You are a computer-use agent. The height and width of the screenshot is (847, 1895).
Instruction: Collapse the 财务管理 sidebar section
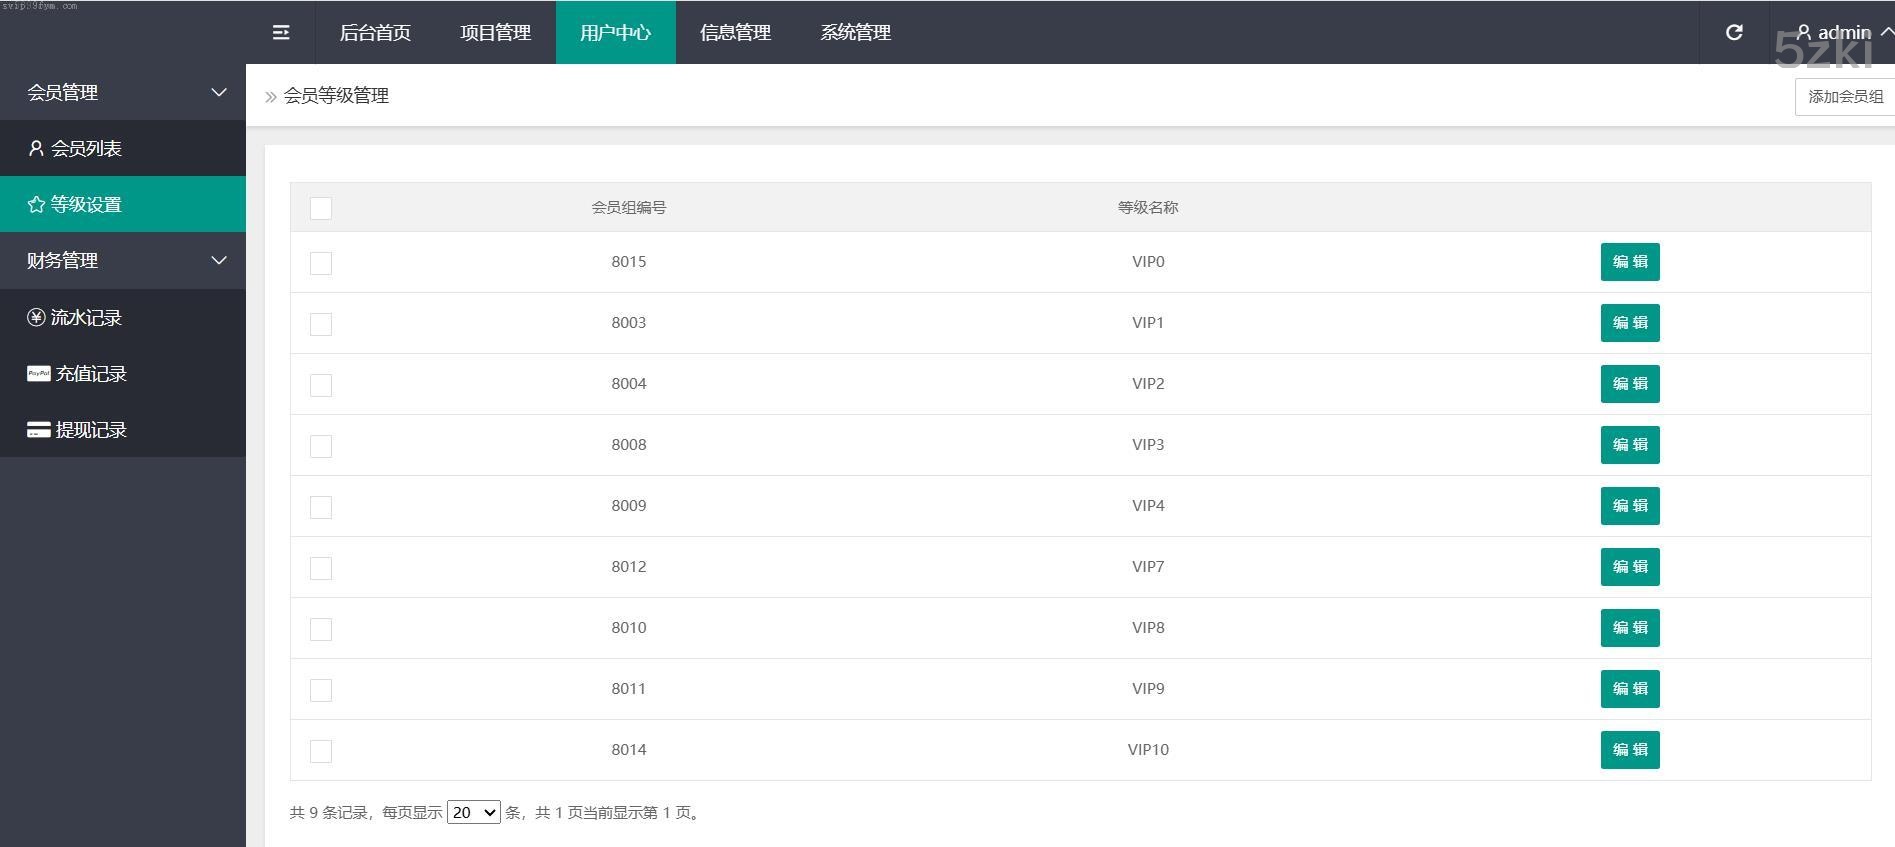(x=218, y=261)
